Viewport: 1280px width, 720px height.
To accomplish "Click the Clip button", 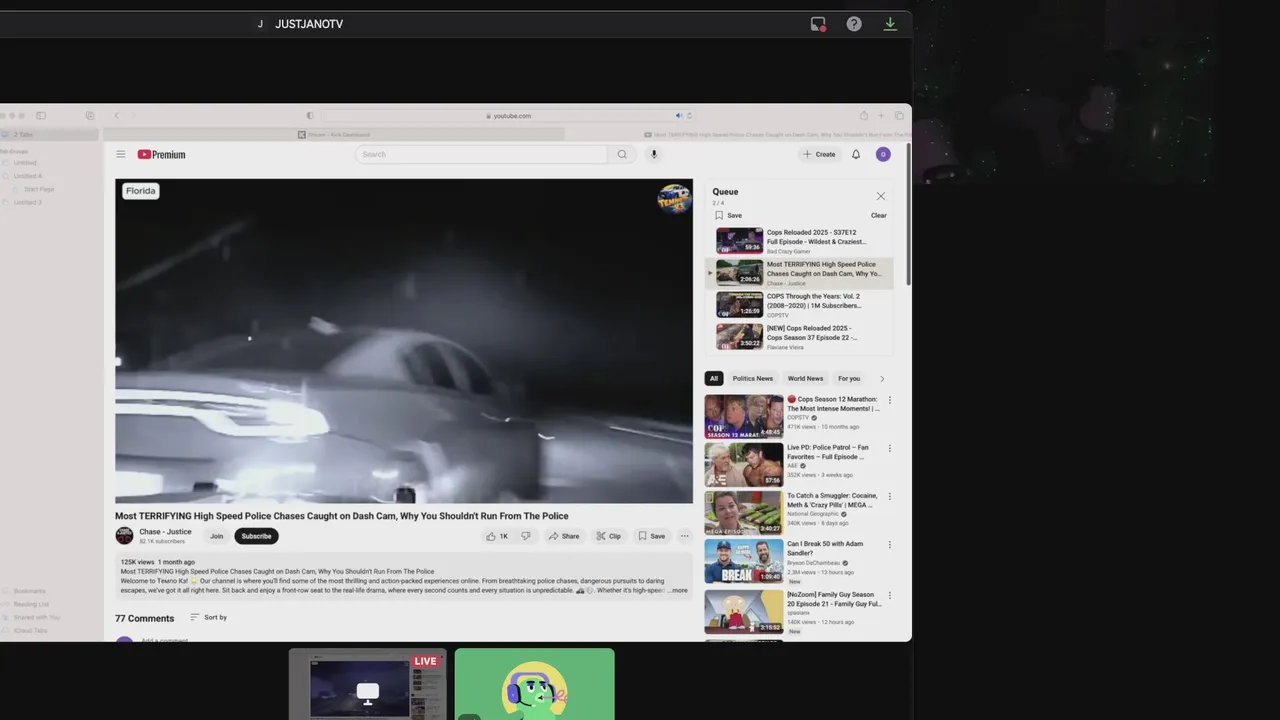I will click(x=608, y=536).
